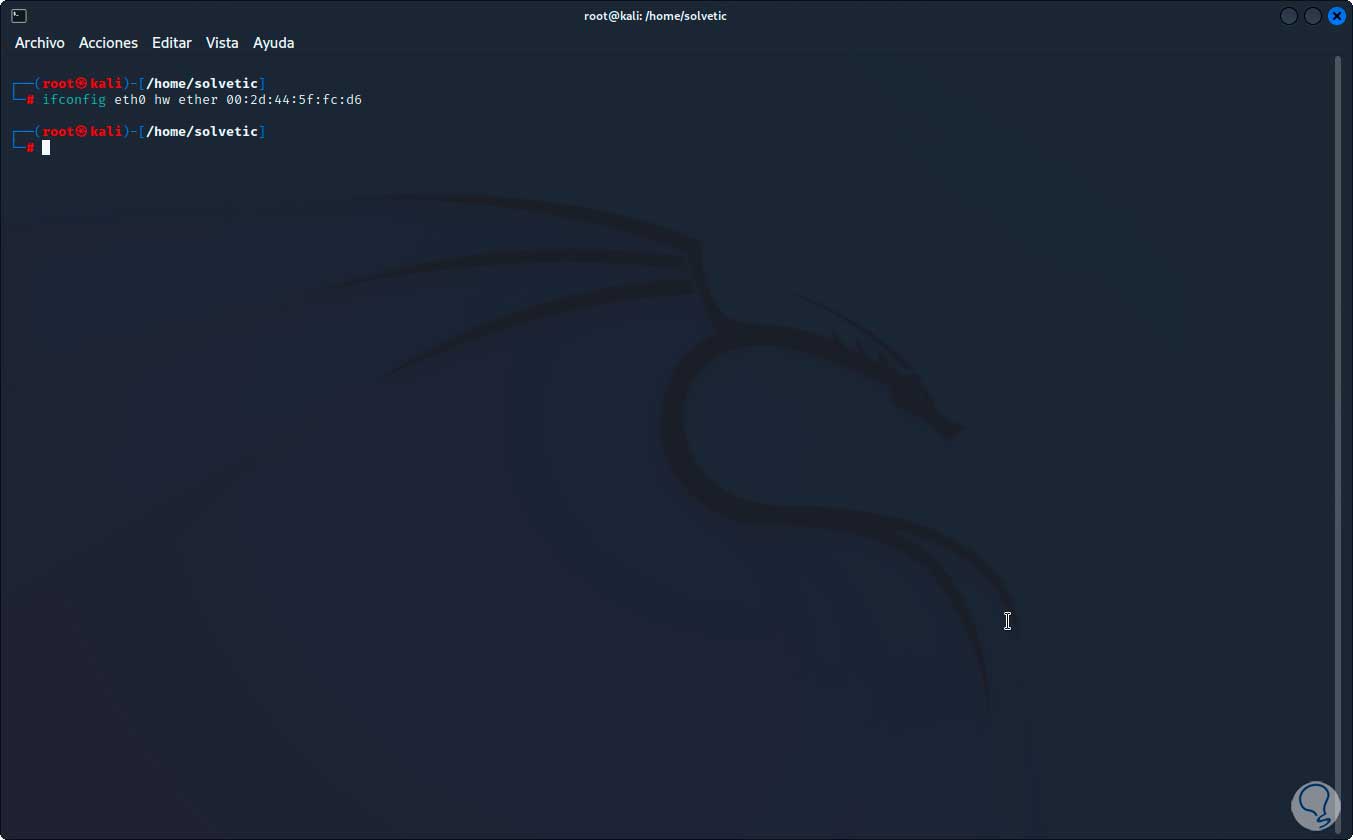Click 'eth0' in the ifconfig command
The width and height of the screenshot is (1353, 840).
(130, 100)
